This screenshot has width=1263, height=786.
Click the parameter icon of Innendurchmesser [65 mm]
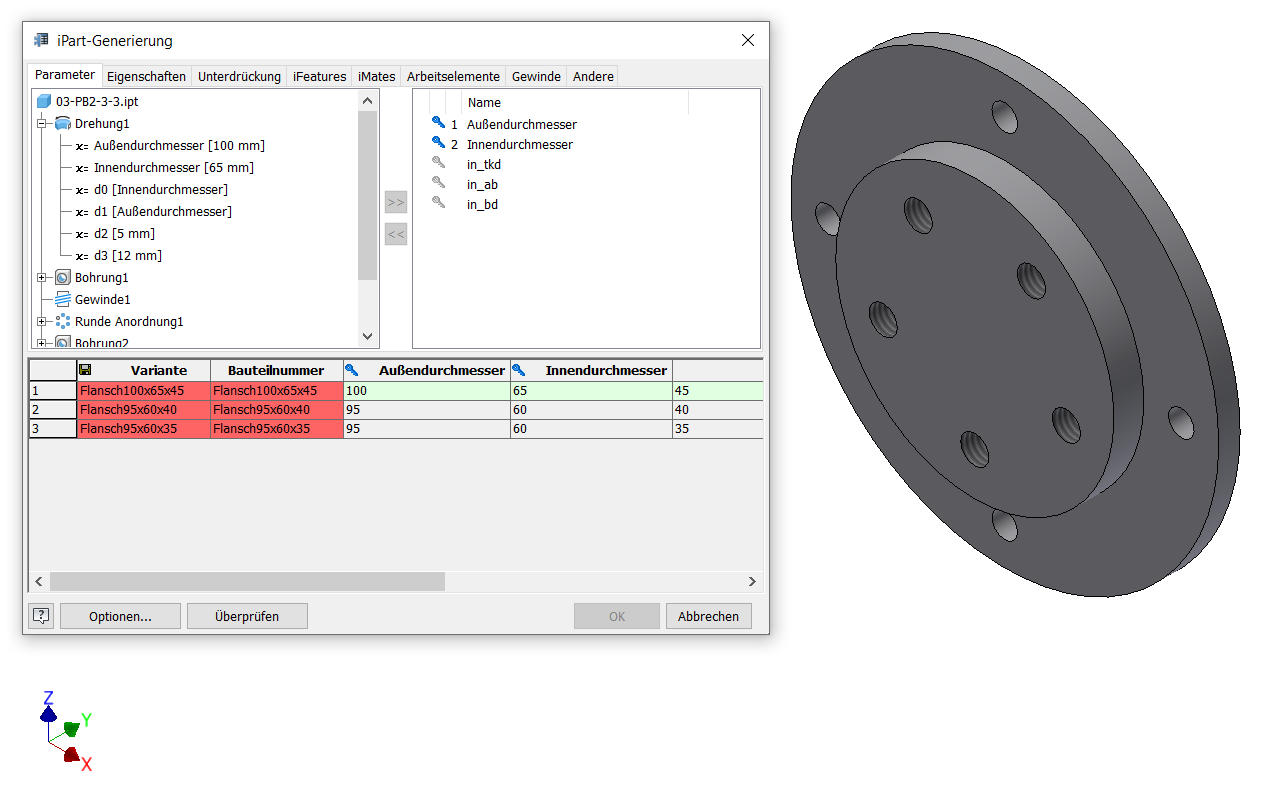82,168
